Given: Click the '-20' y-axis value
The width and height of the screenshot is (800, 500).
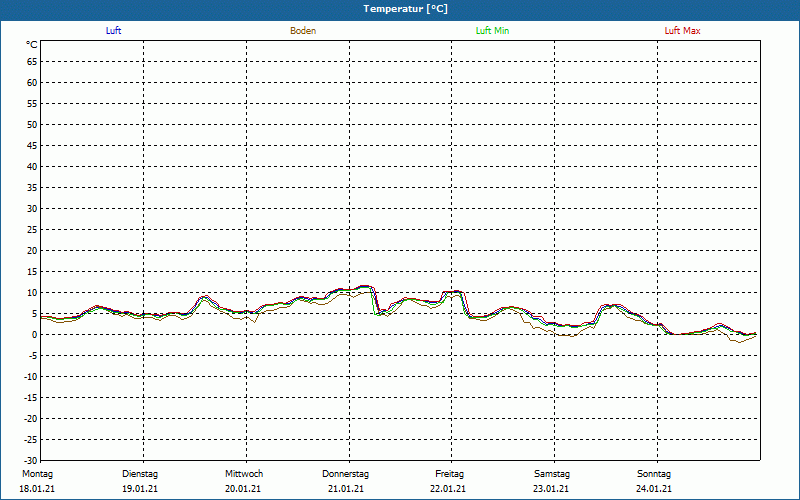Looking at the screenshot, I should 31,419.
